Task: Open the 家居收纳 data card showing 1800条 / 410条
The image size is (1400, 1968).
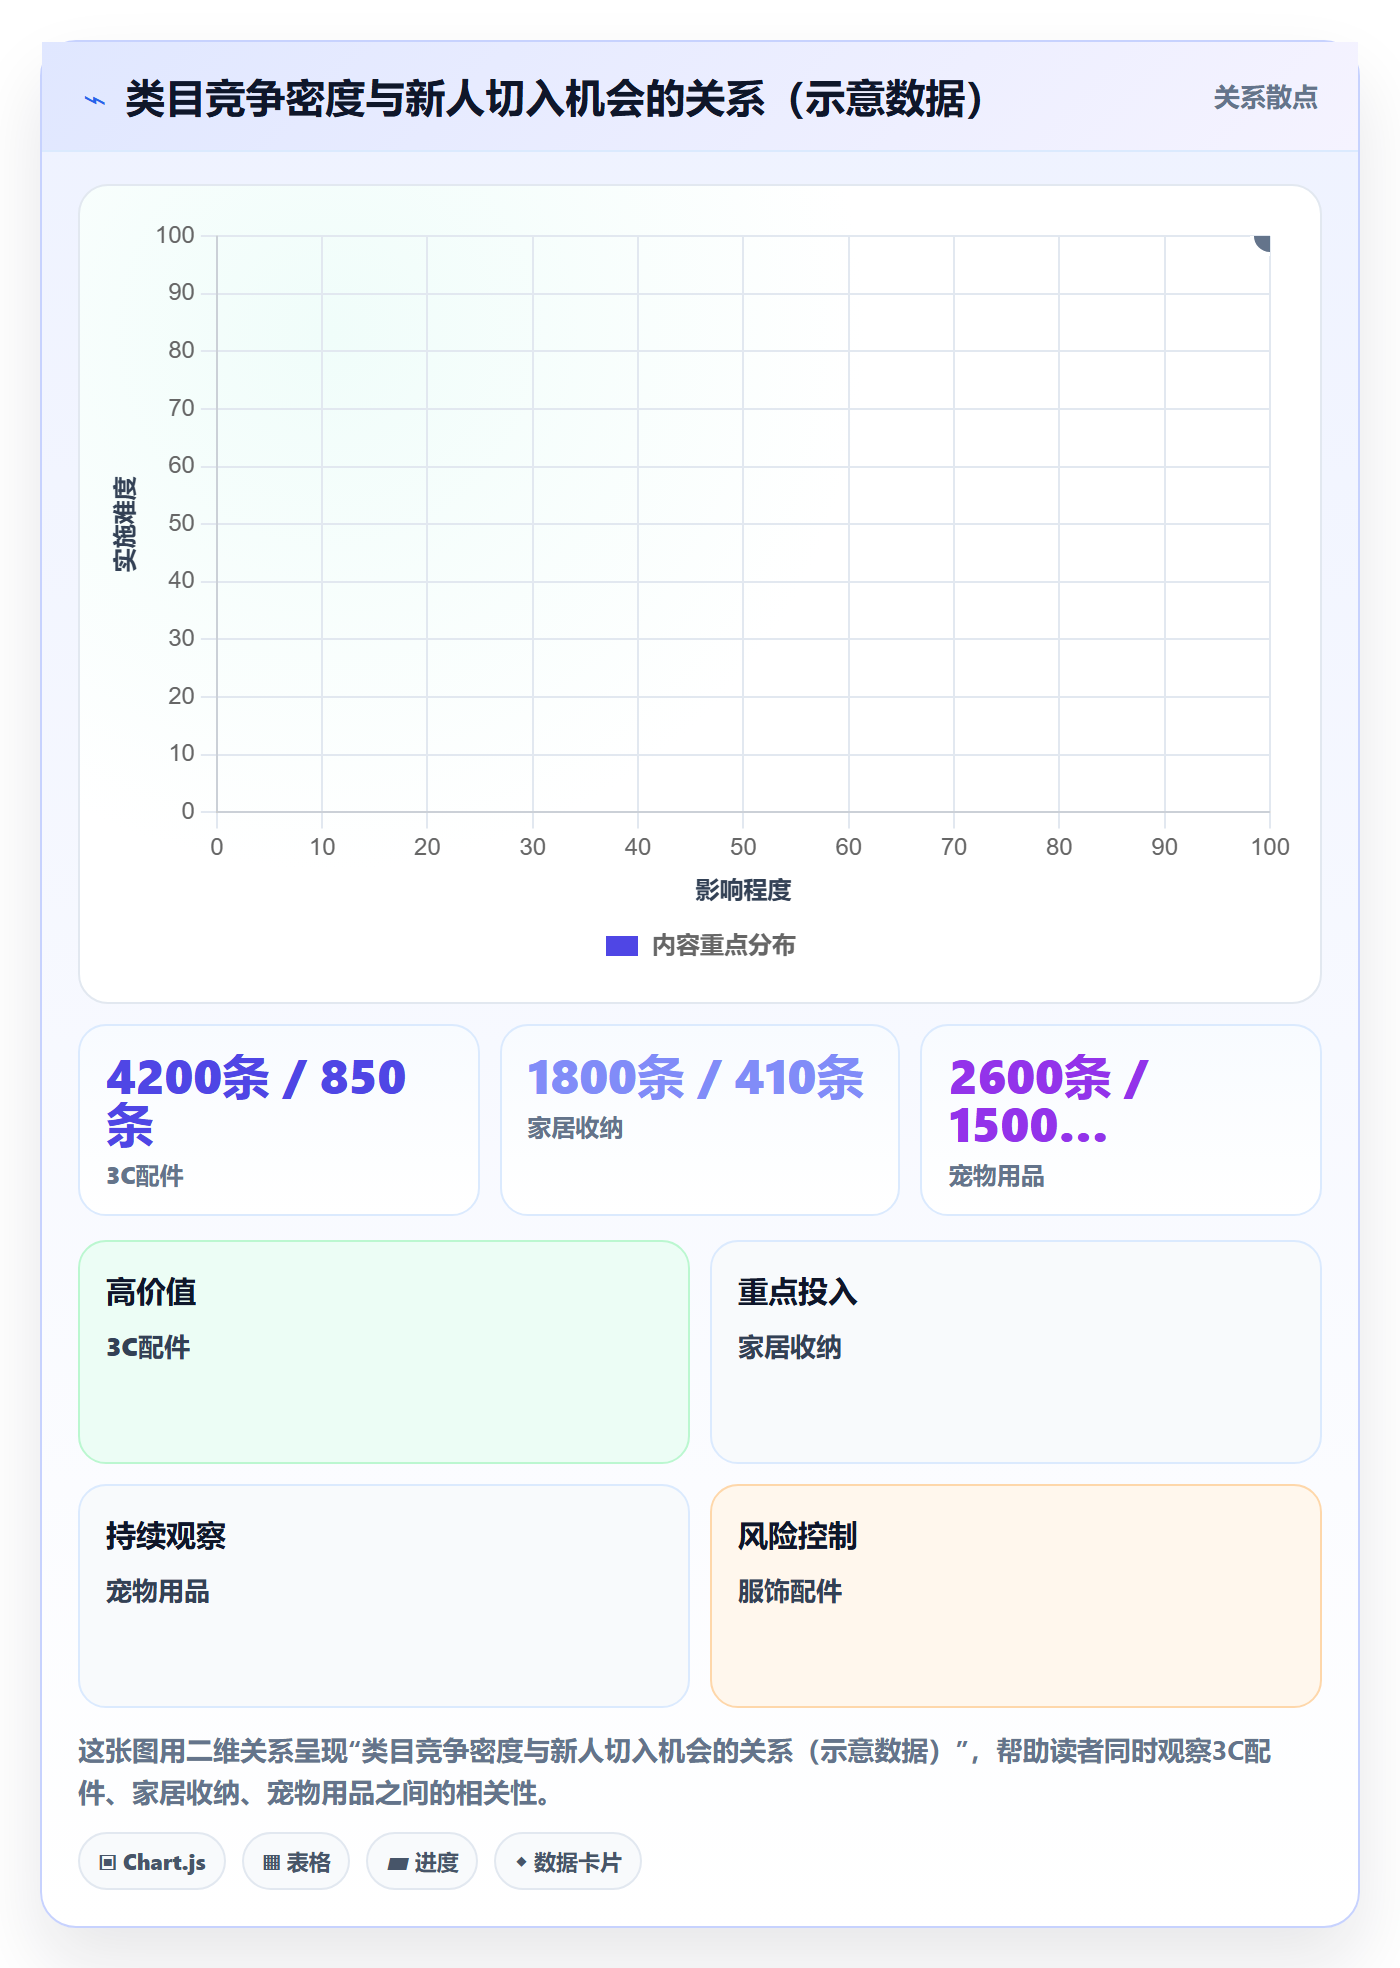Action: [700, 1120]
